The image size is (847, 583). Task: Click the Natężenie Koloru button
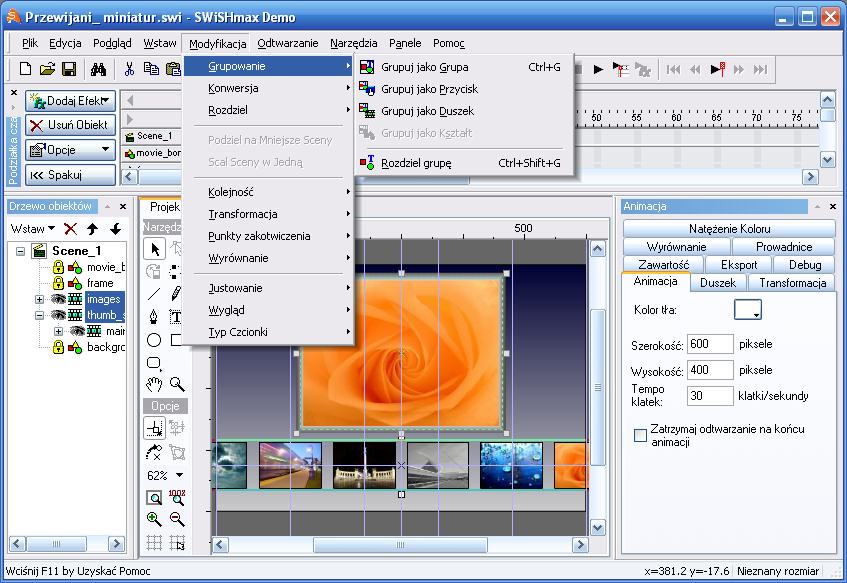pyautogui.click(x=729, y=229)
